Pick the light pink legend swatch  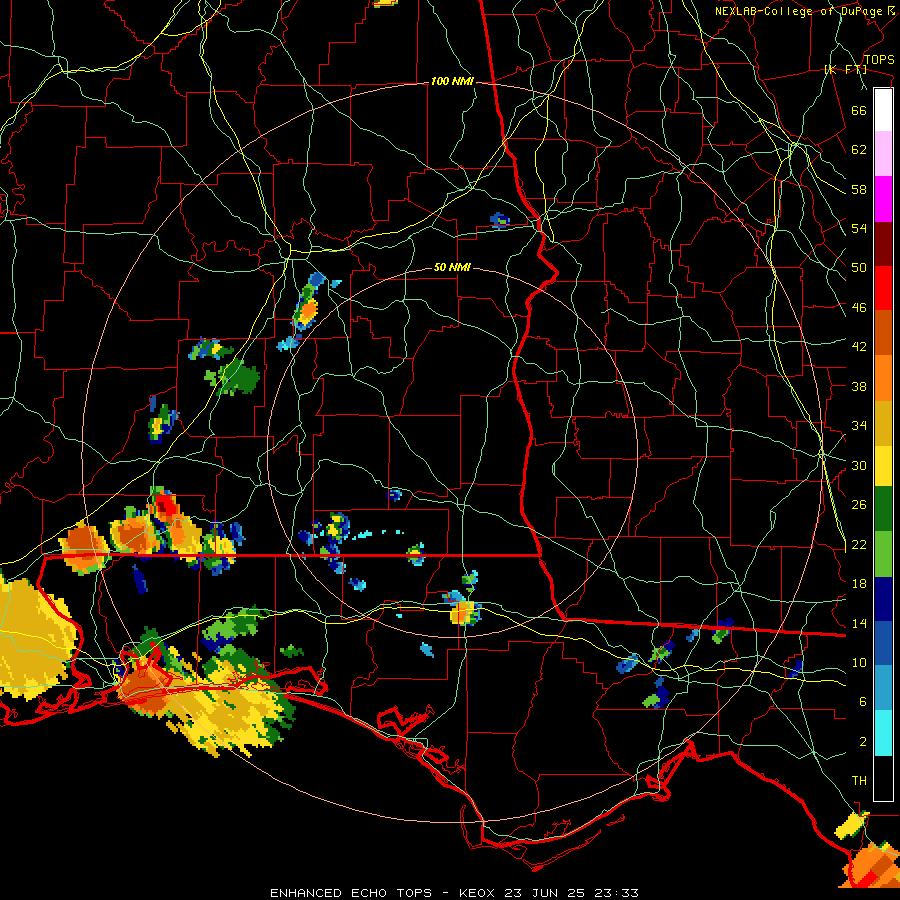[883, 154]
